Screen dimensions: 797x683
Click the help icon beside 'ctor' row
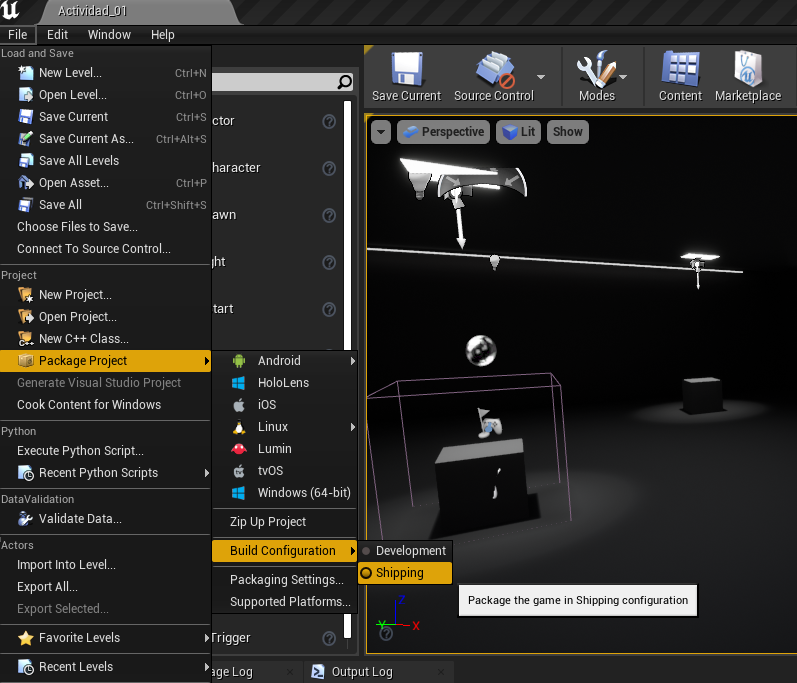[x=329, y=121]
